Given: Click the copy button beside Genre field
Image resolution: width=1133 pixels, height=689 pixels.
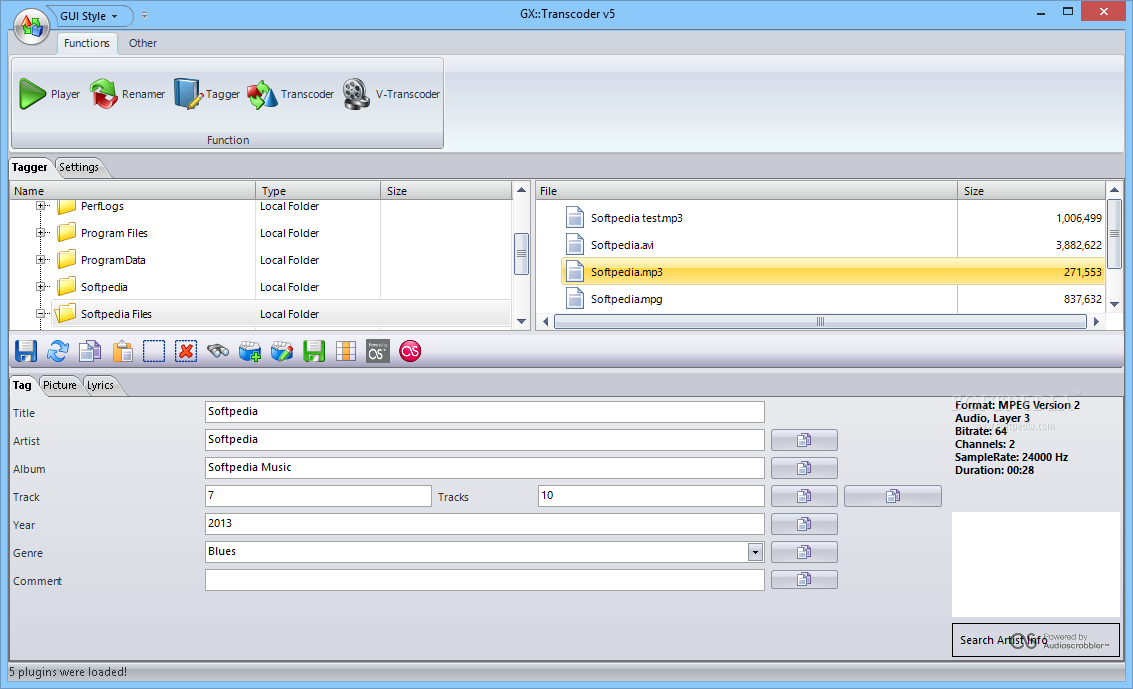Looking at the screenshot, I should (804, 552).
